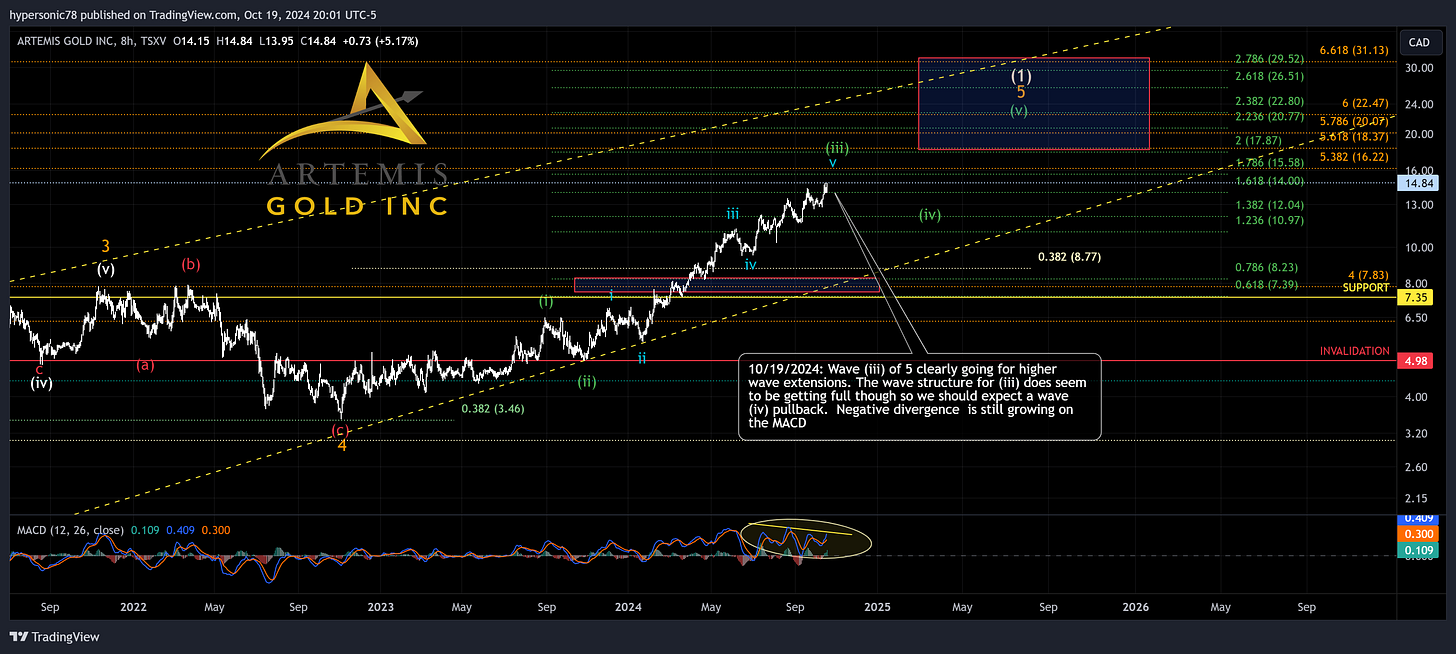
Task: Click the green (ii) wave label
Action: tap(587, 380)
